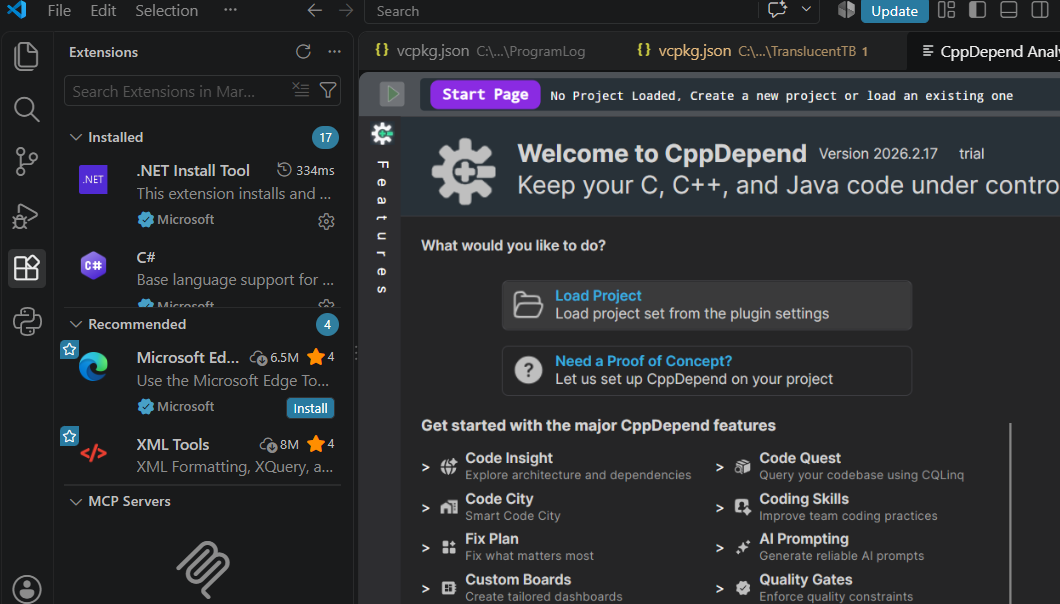Screen dimensions: 1060x604
Task: Click the CppDepend Features gear icon
Action: click(x=382, y=133)
